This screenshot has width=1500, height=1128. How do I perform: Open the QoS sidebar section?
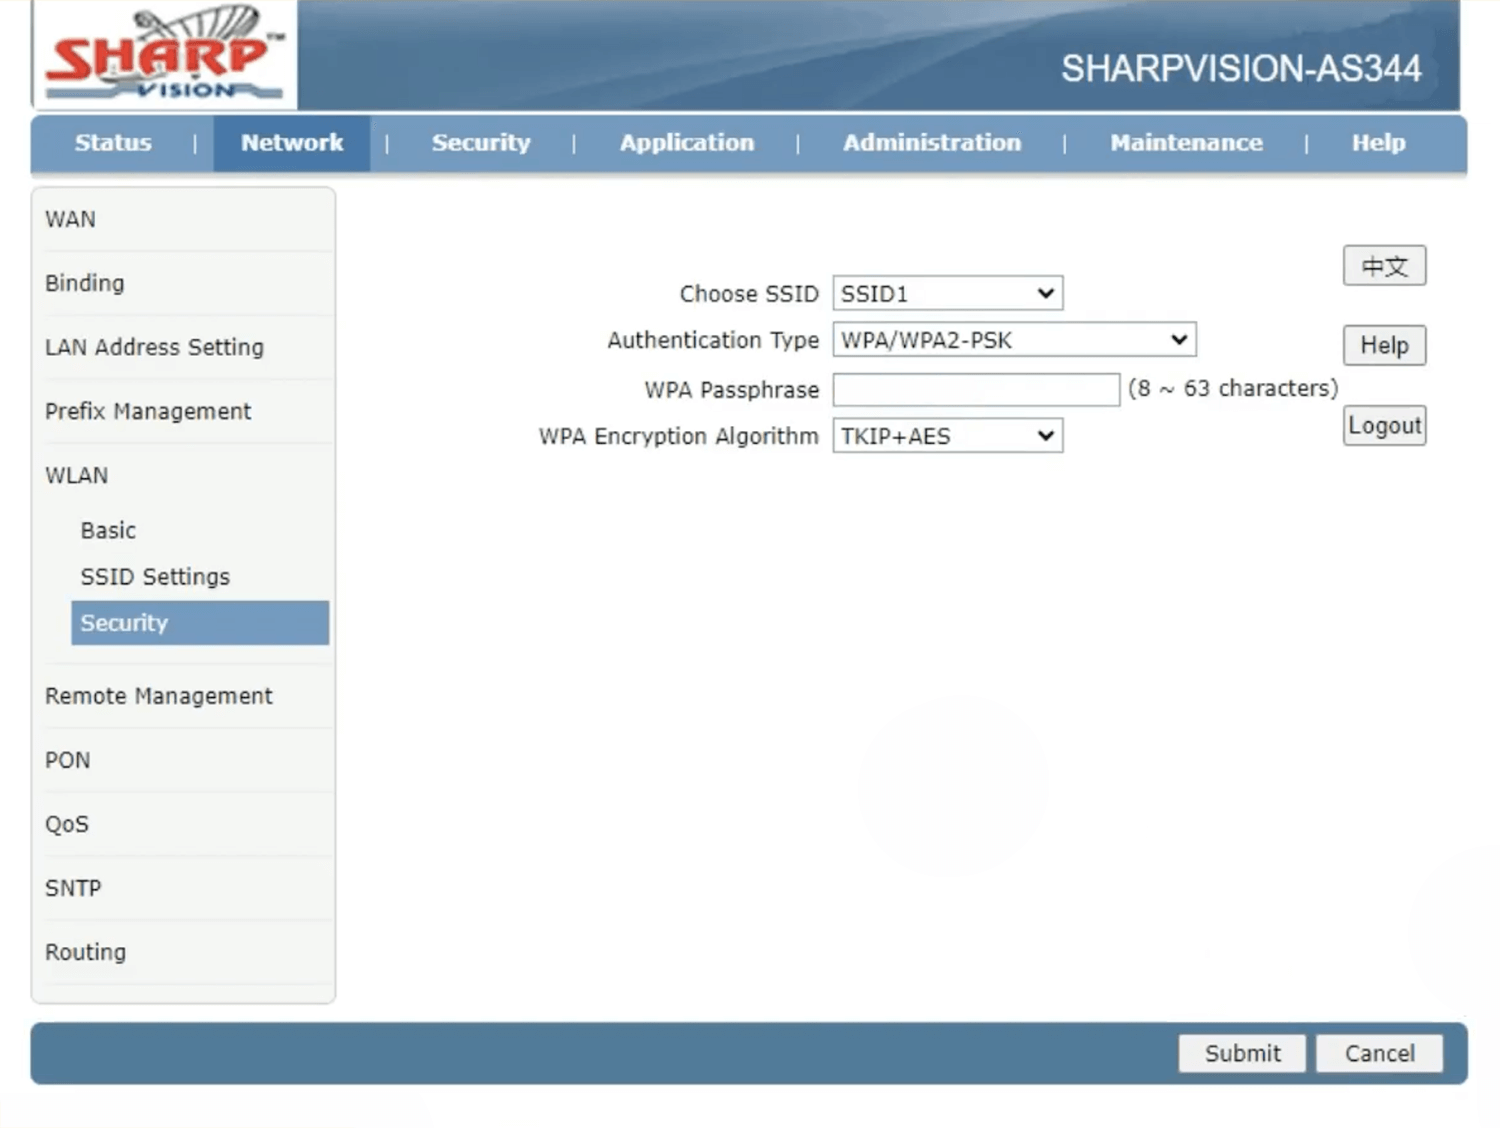pos(67,824)
